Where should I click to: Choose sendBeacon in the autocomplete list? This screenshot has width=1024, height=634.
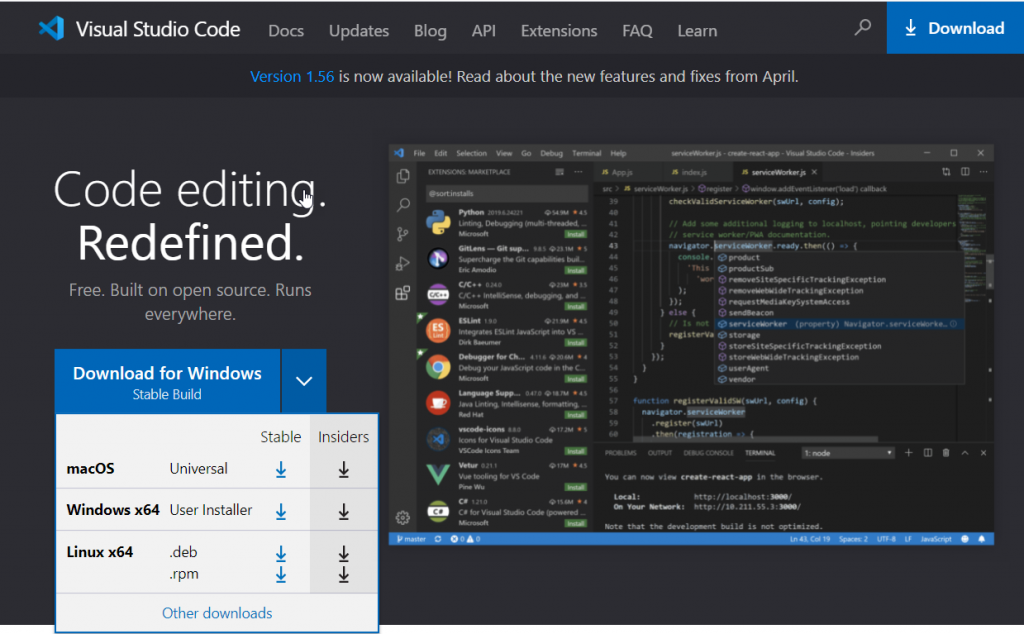pos(751,313)
